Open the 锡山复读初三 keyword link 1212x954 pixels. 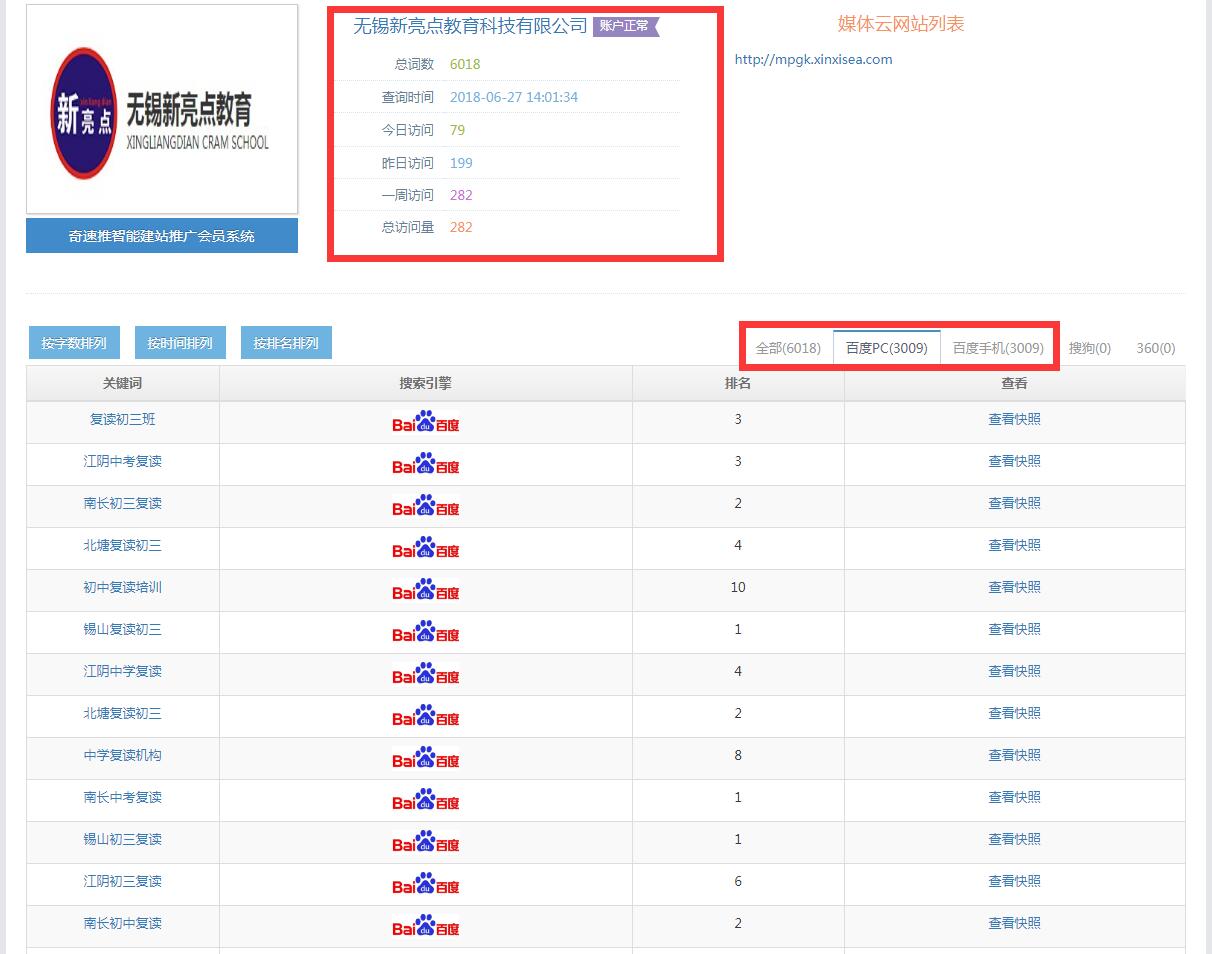click(122, 629)
